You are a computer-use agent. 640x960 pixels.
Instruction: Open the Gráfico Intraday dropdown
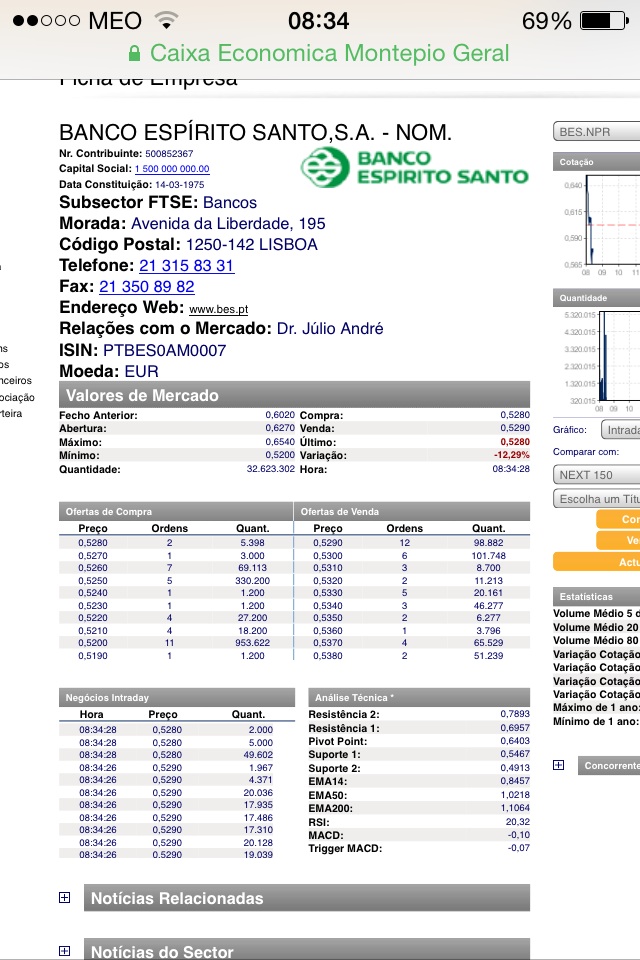point(620,430)
